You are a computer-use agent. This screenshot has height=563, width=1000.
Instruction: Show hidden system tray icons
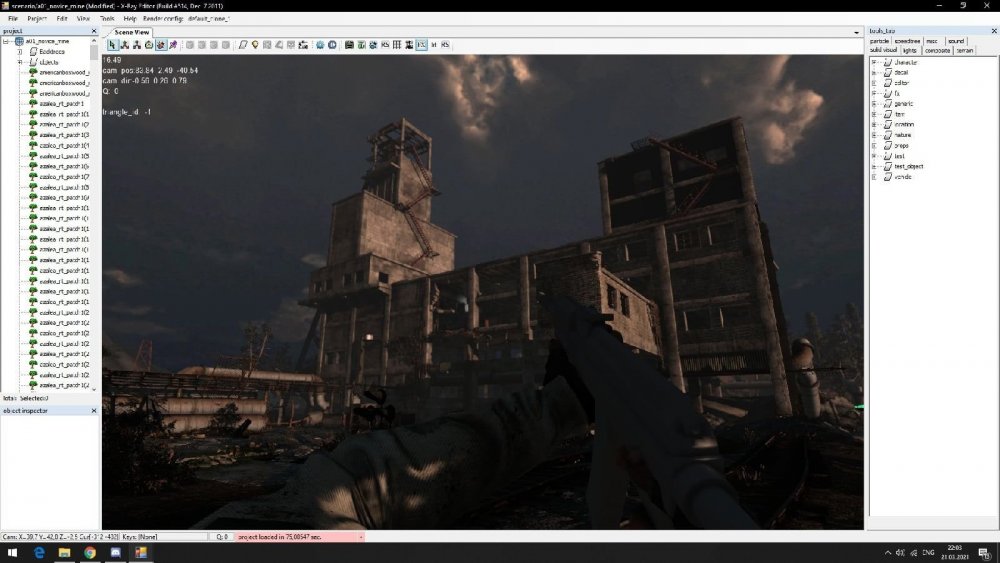point(887,553)
